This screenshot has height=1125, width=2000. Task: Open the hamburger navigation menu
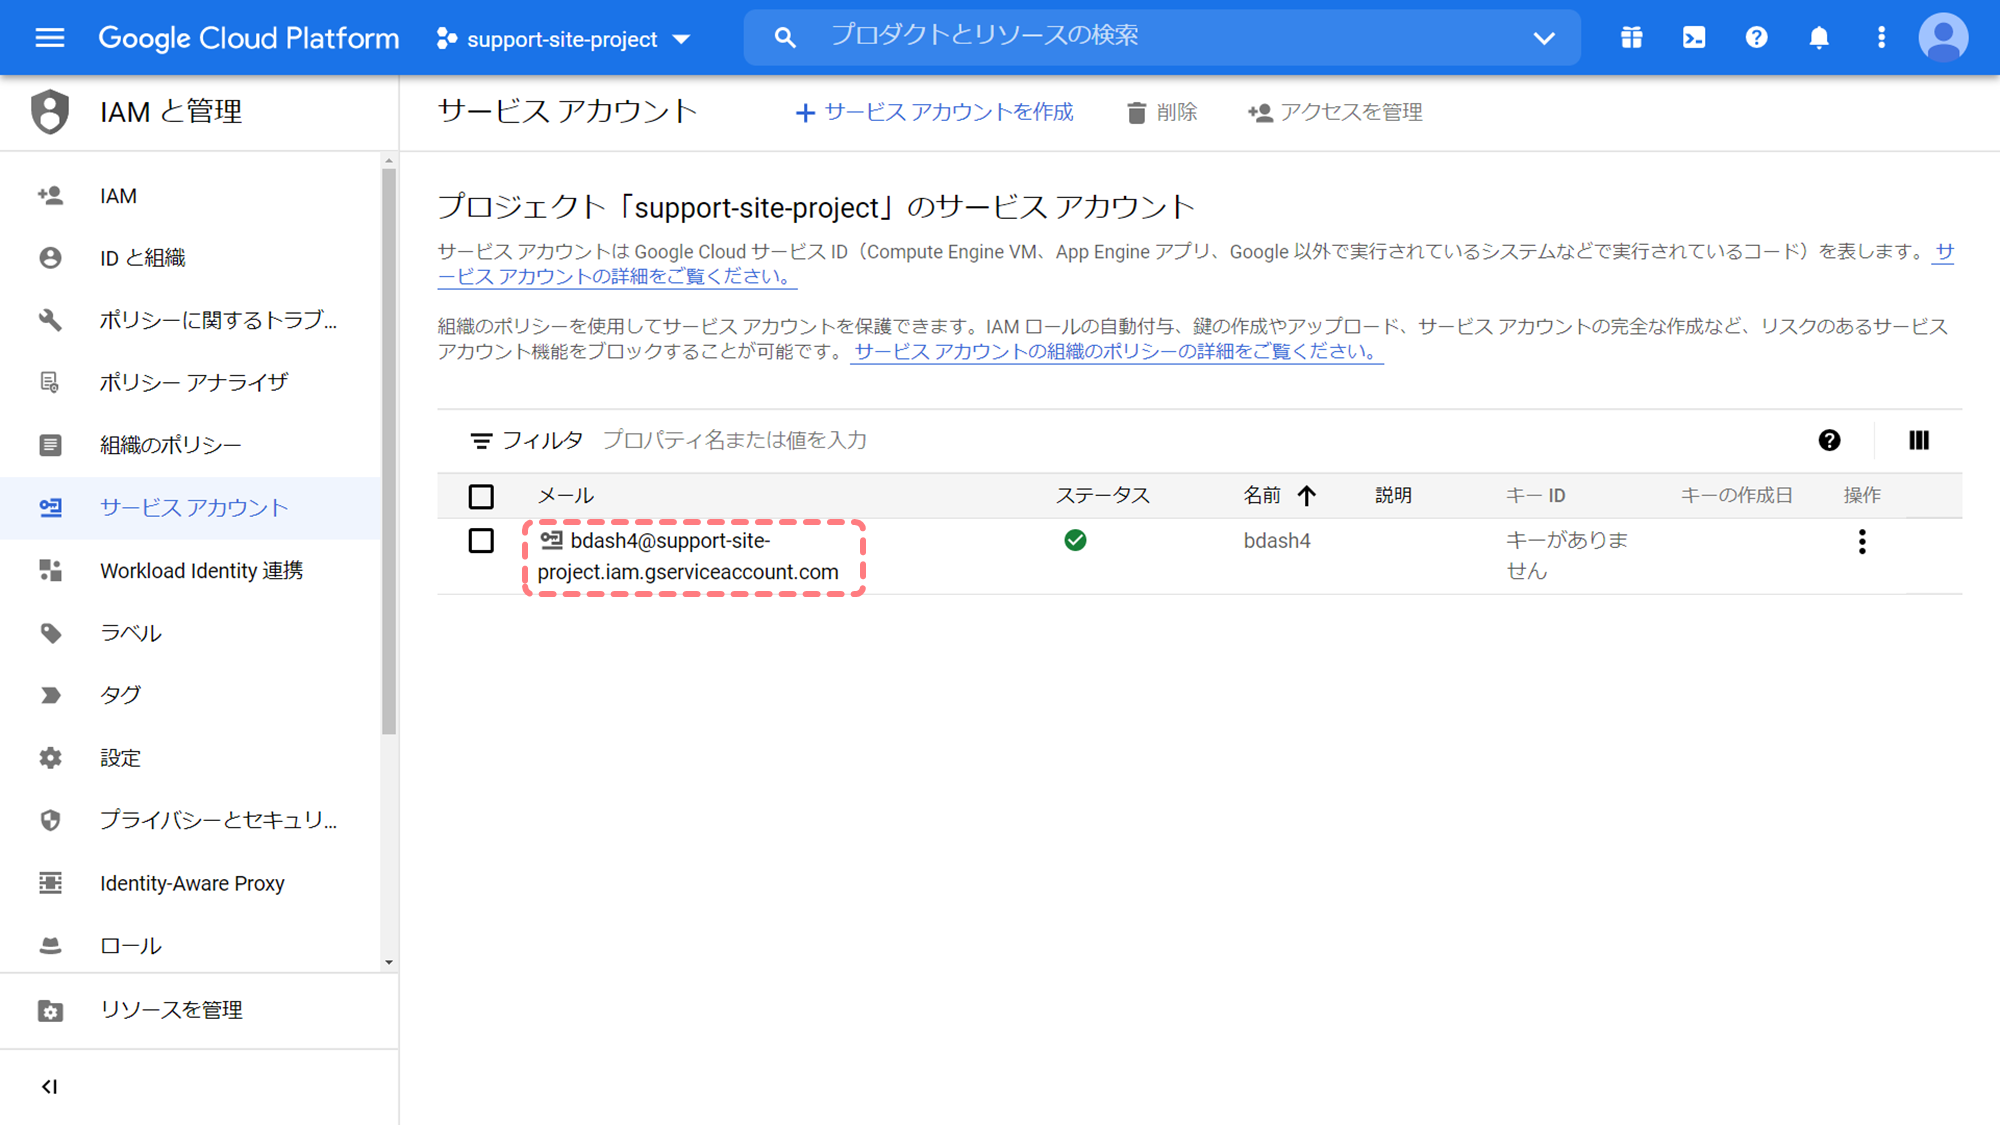click(50, 38)
